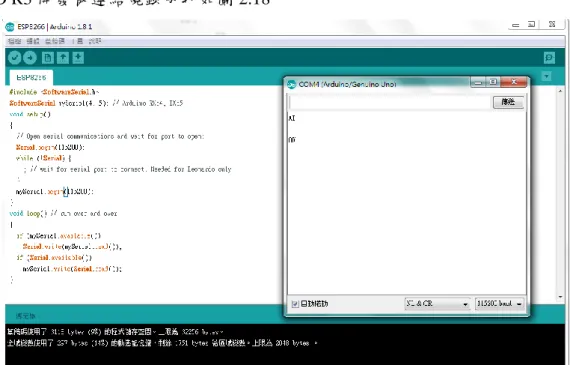Click the mySerial.begin(115200) code line
Image resolution: width=570 pixels, height=365 pixels.
(x=55, y=191)
